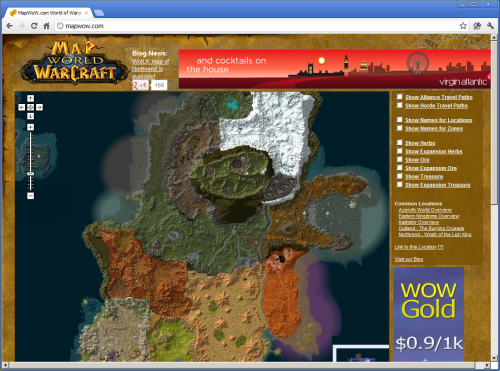Pan the map right
Screen dimensions: 500x371
click(39, 107)
